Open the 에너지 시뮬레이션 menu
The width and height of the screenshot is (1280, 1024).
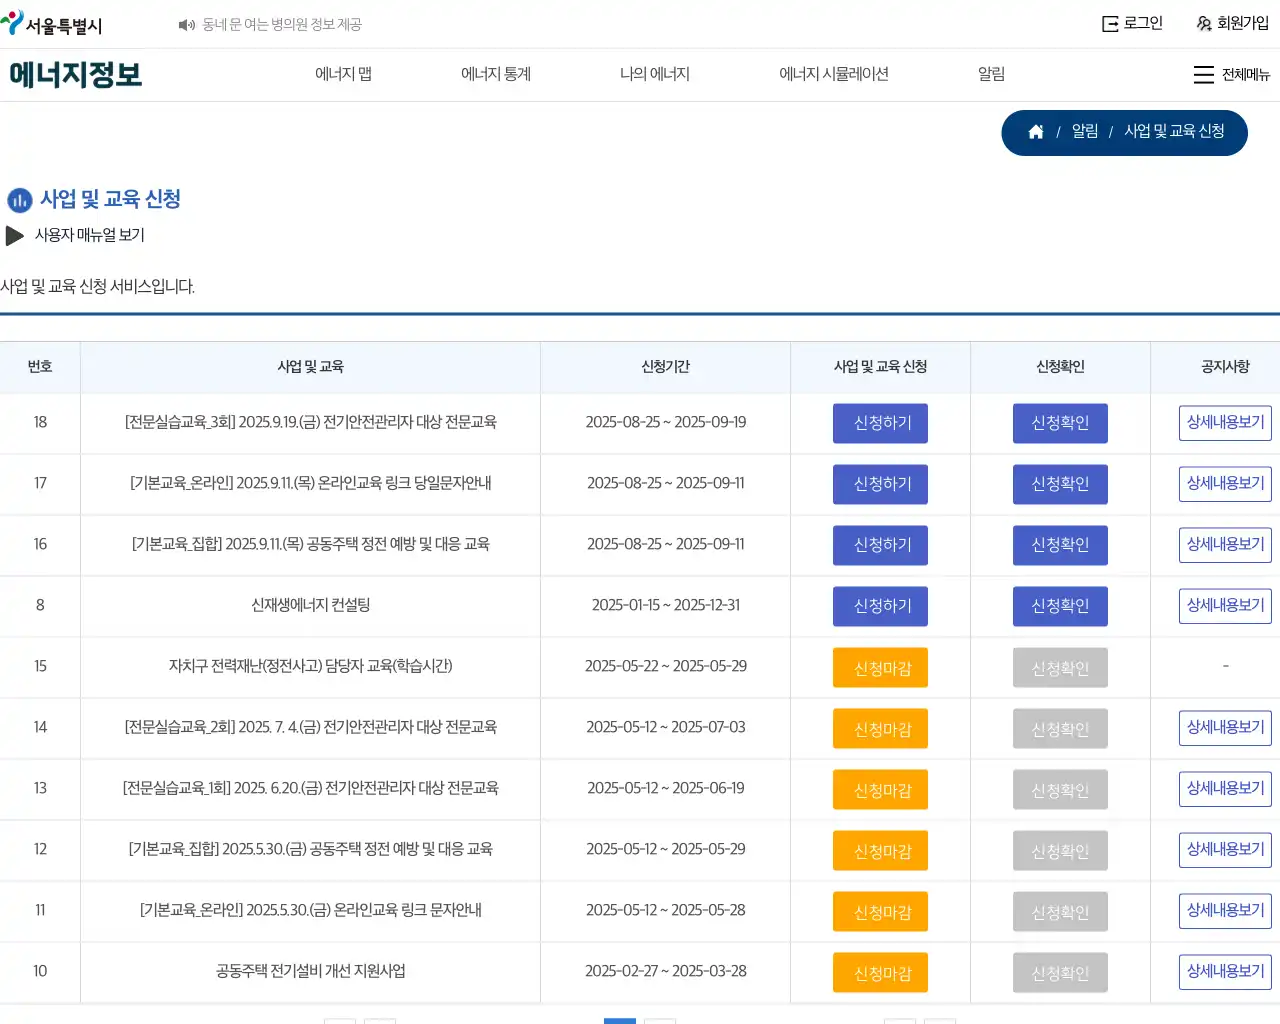(834, 74)
